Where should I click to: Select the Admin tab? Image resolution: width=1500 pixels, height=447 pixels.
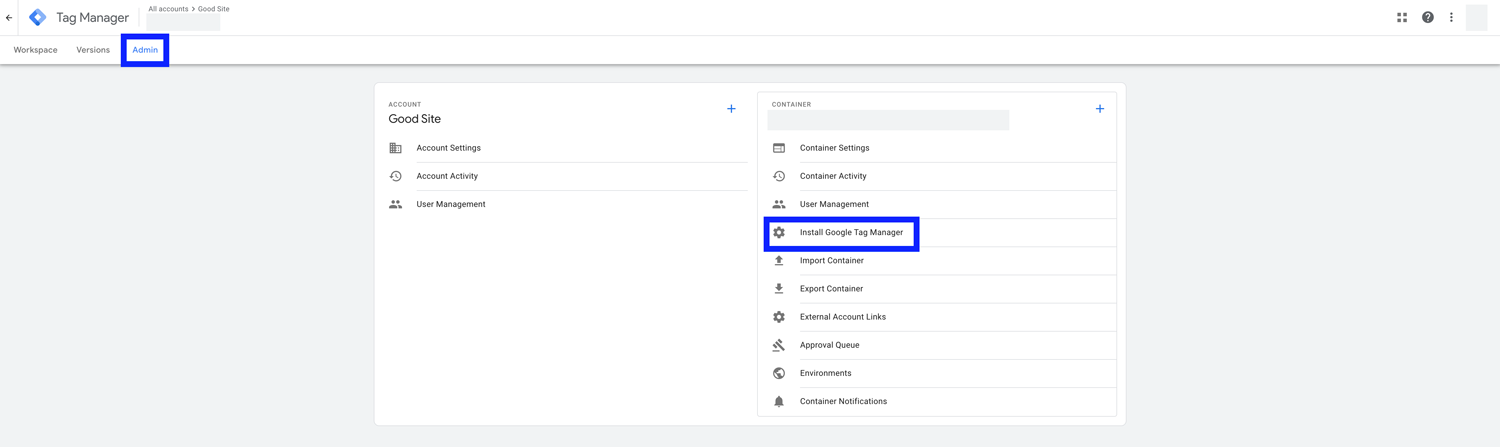[x=145, y=50]
